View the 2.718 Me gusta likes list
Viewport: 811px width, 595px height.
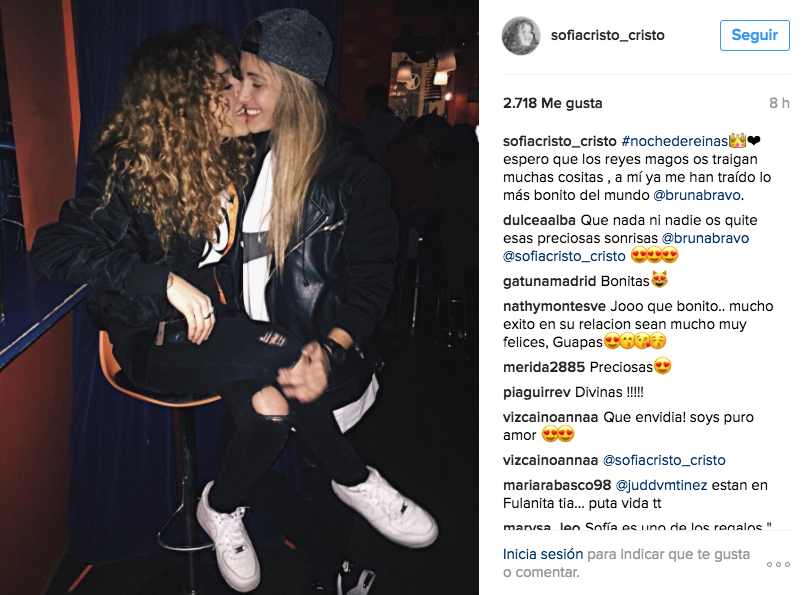tap(552, 103)
